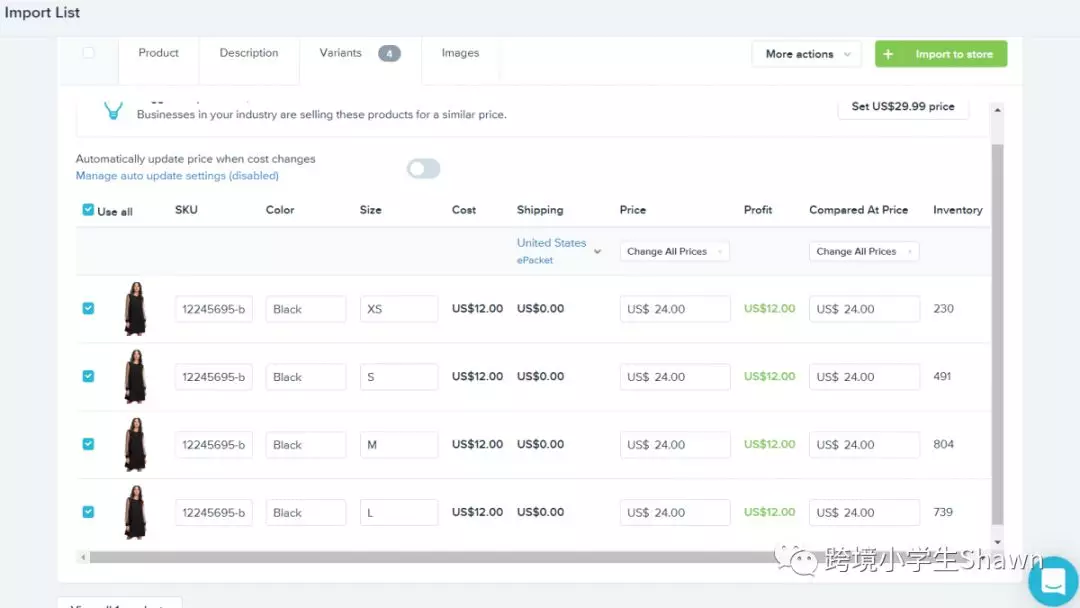Open the Images tab
1080x608 pixels.
point(460,53)
